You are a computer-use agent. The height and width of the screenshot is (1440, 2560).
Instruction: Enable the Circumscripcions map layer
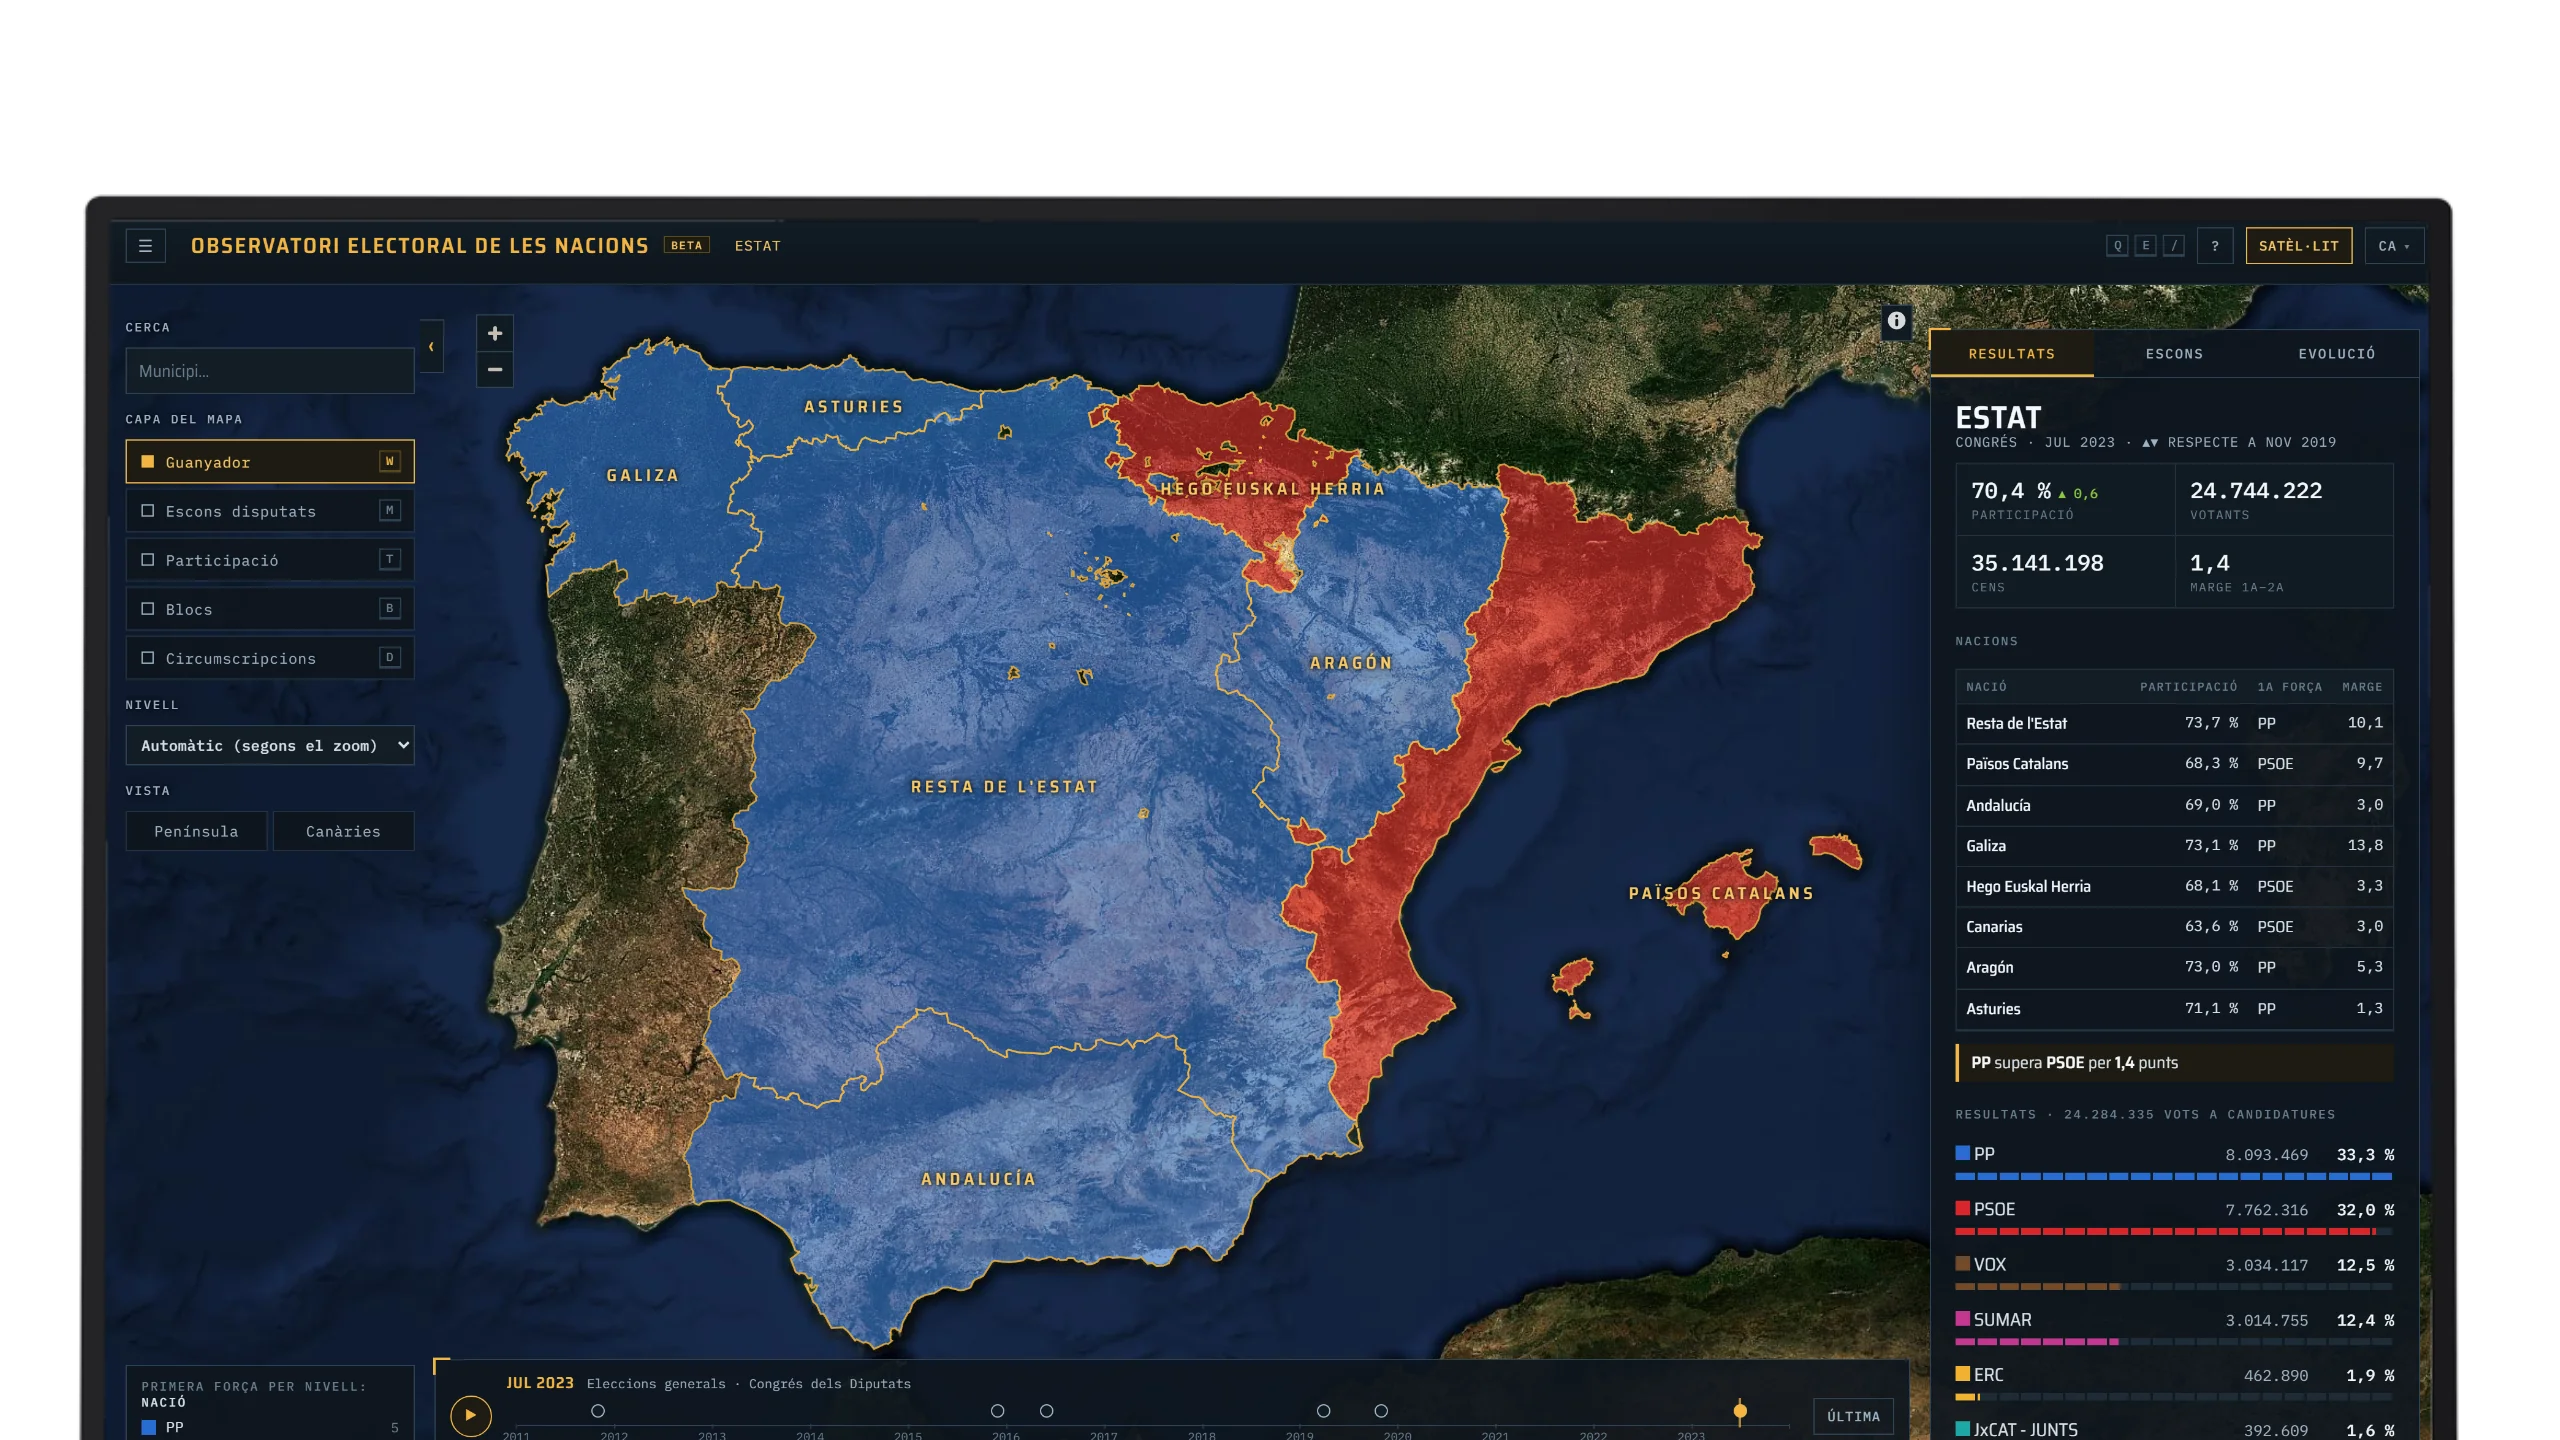click(x=270, y=658)
